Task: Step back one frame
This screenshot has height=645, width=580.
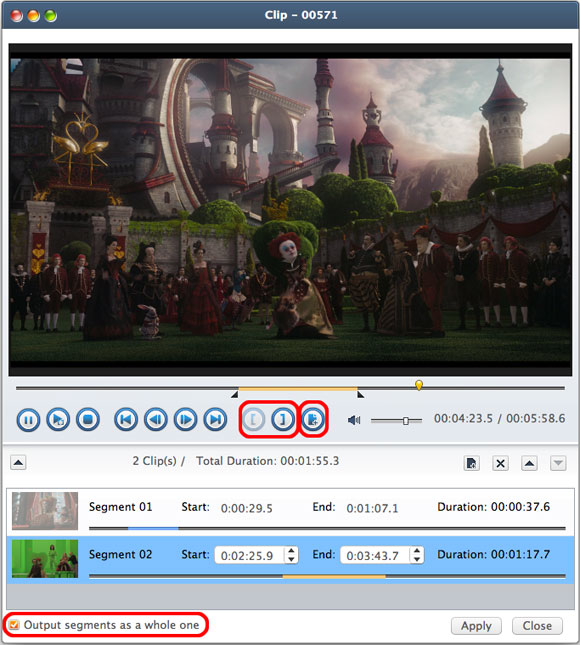Action: (x=155, y=420)
